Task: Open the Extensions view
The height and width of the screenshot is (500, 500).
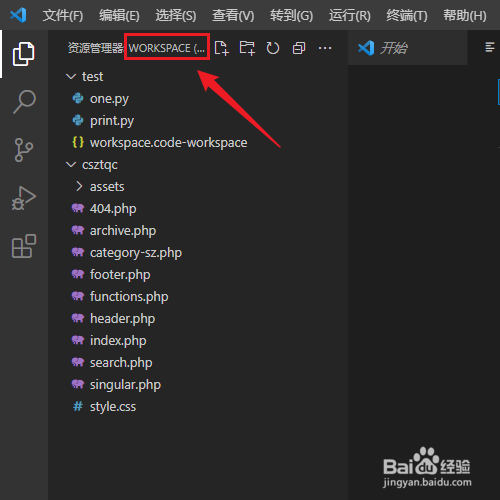Action: 24,246
